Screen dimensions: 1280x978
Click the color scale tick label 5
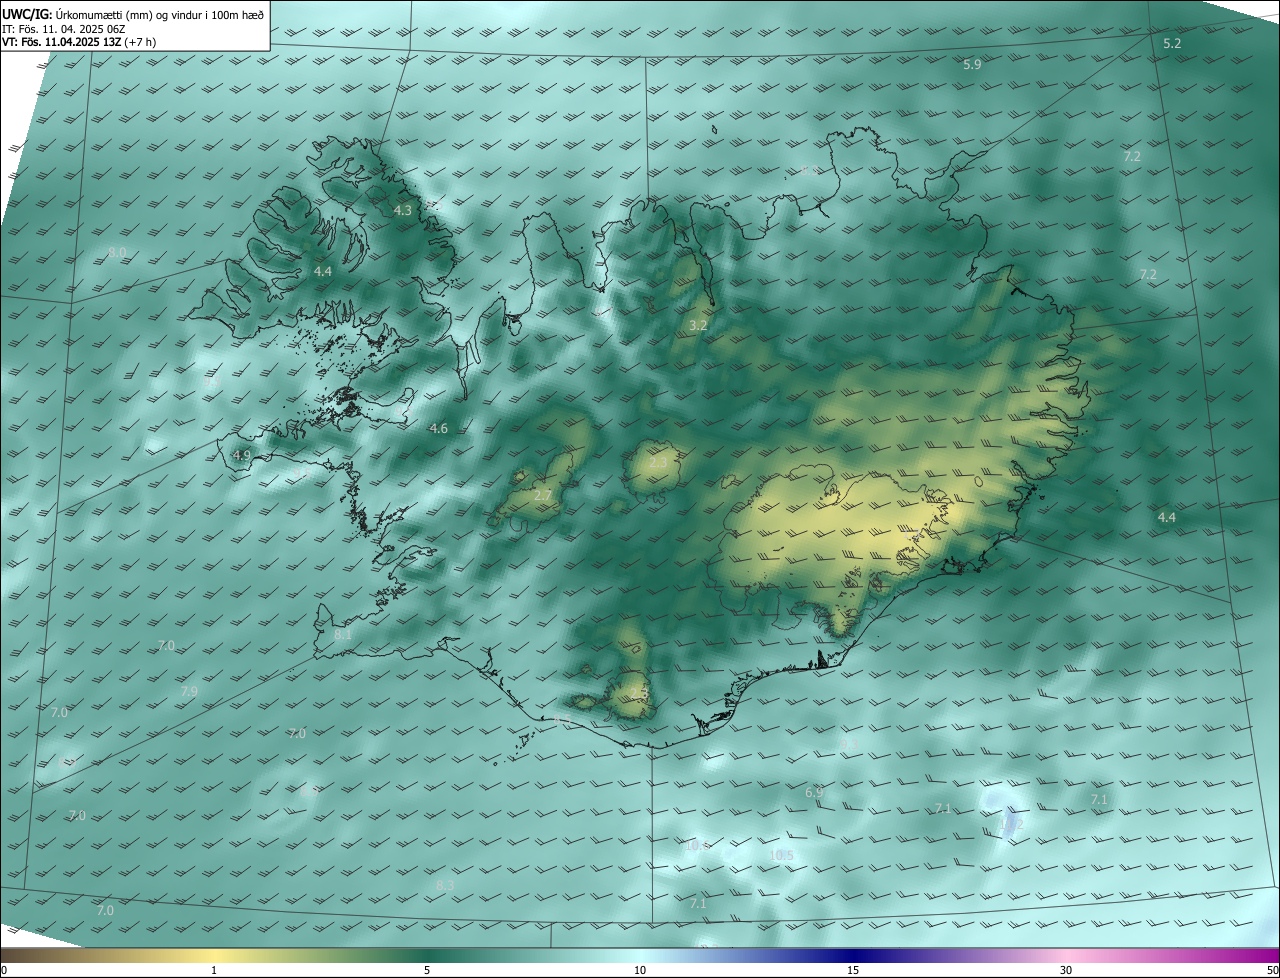[427, 971]
